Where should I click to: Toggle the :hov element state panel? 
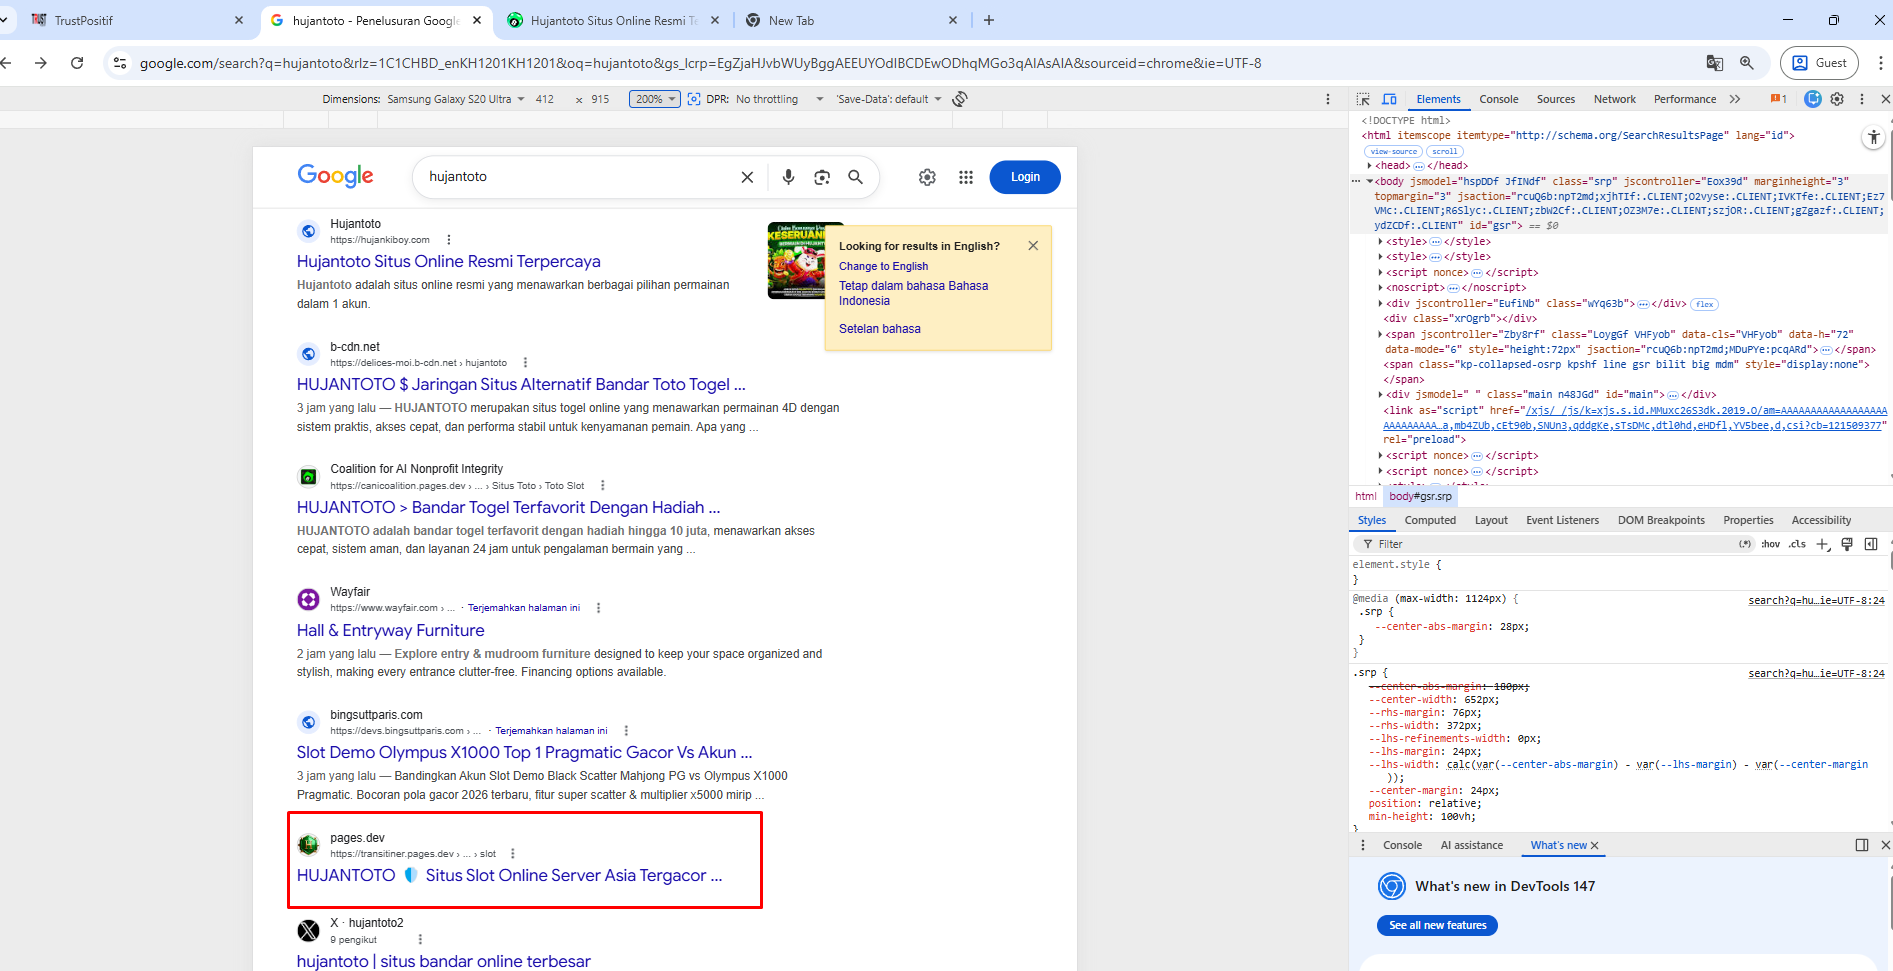[1770, 544]
